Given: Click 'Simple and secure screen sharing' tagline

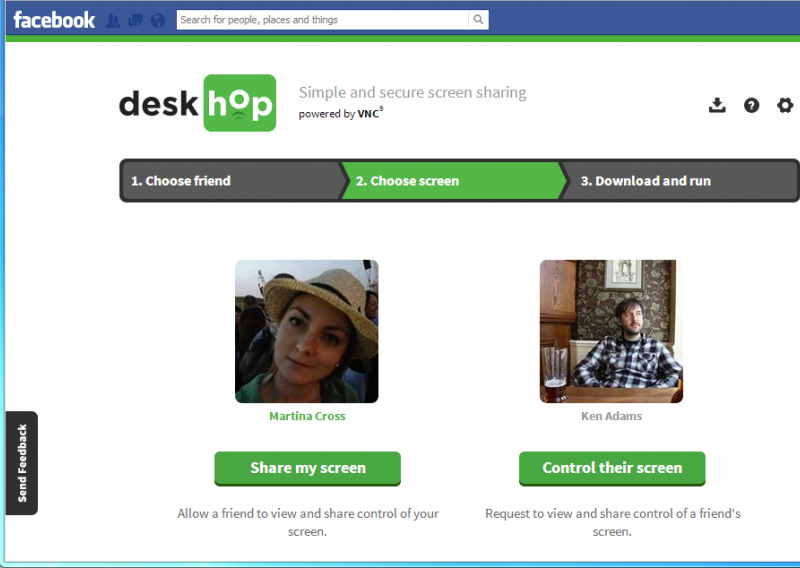Looking at the screenshot, I should 412,92.
